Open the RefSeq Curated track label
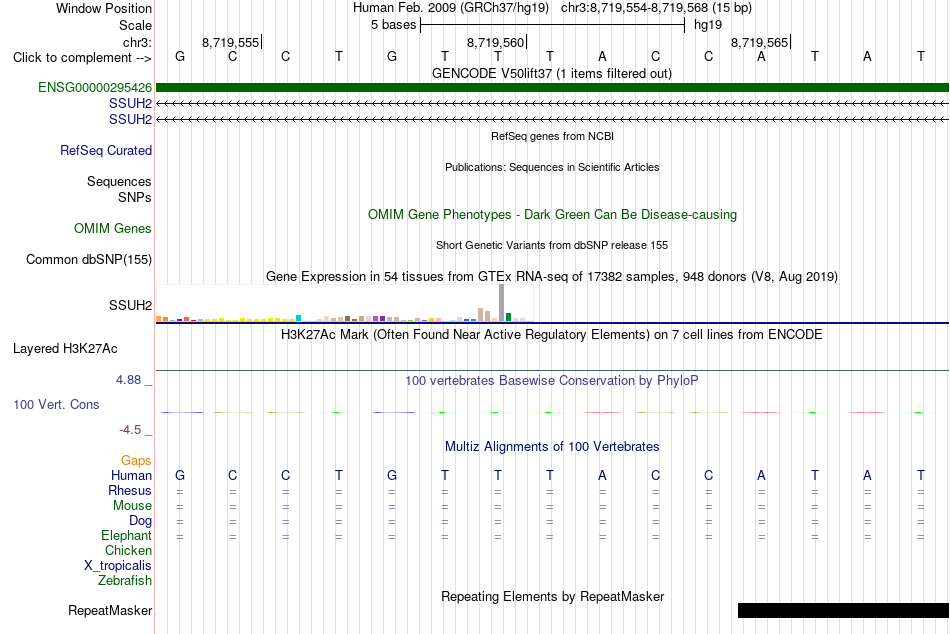This screenshot has width=950, height=634. [x=106, y=150]
